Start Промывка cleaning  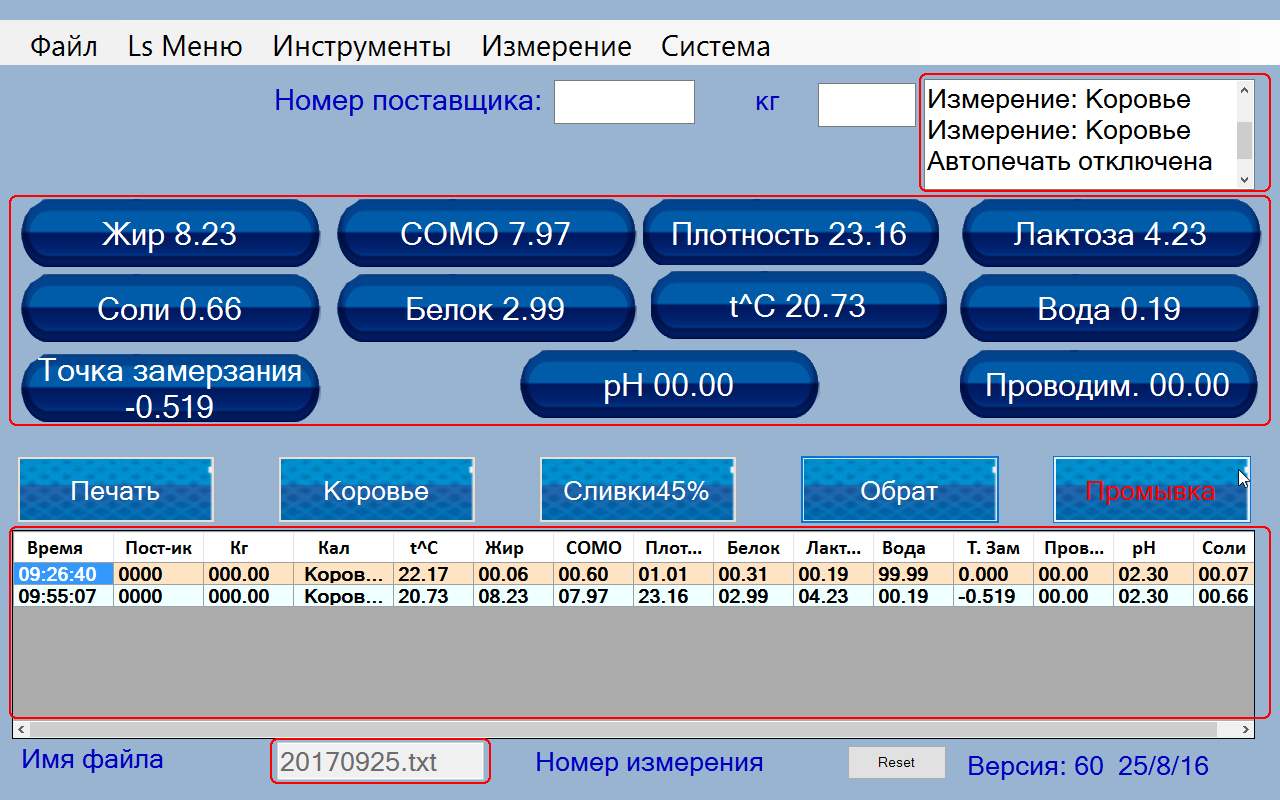click(1150, 490)
